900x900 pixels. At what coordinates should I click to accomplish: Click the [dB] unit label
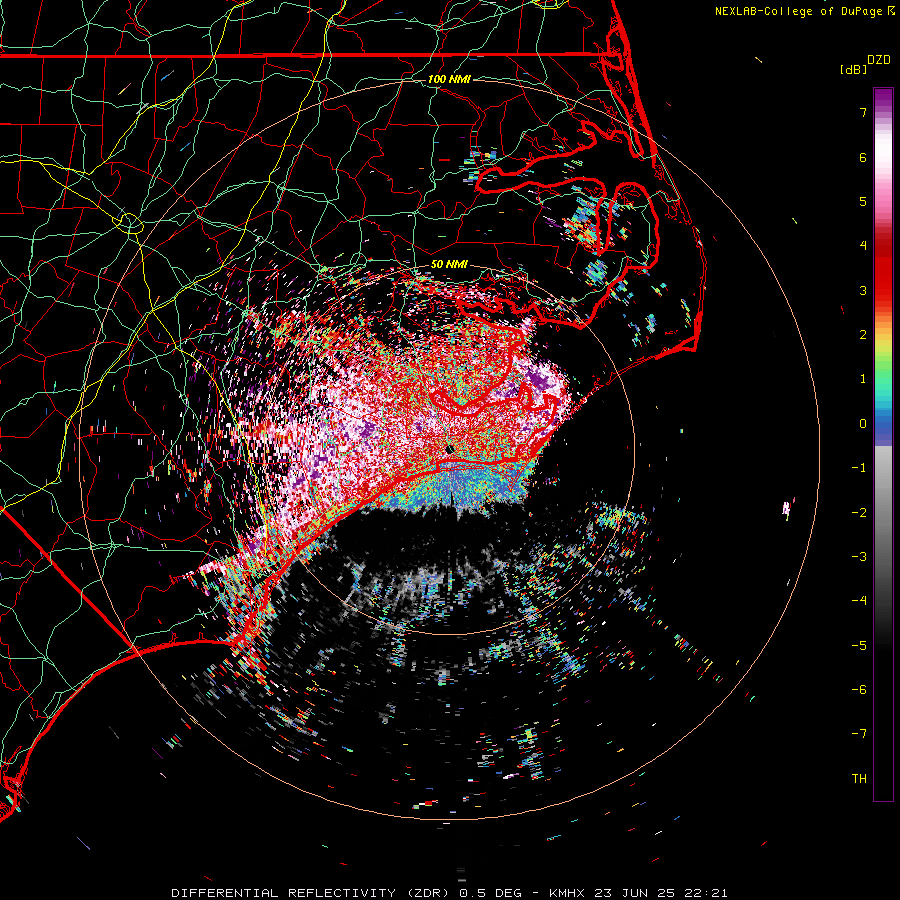click(x=854, y=70)
